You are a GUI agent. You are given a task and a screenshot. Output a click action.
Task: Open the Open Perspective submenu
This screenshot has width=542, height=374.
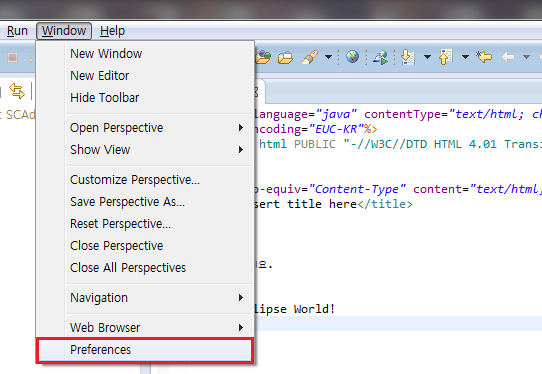(x=145, y=128)
